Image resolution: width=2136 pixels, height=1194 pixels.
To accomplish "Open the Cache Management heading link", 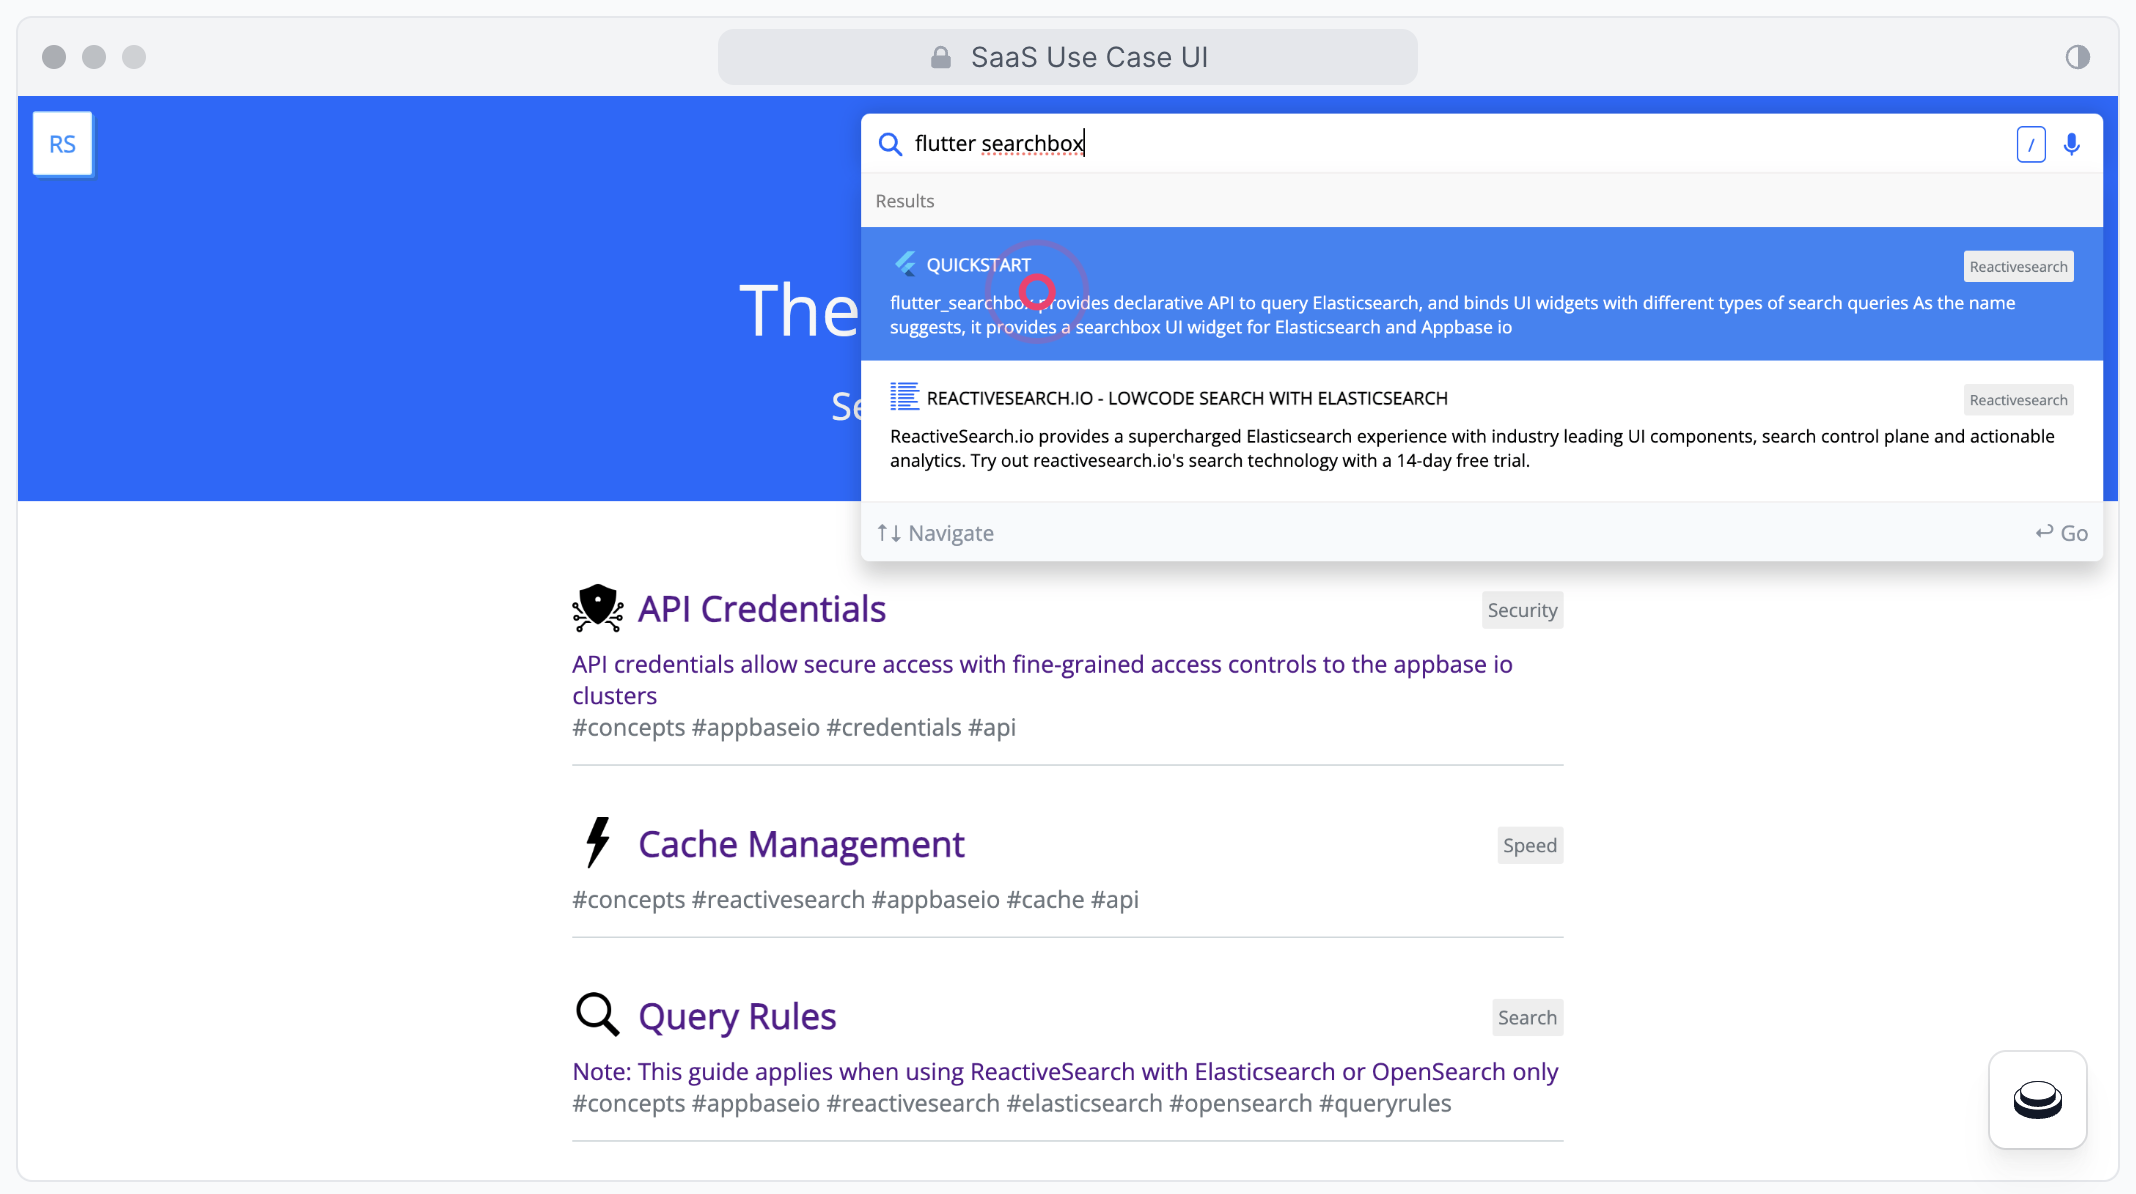I will (x=801, y=844).
